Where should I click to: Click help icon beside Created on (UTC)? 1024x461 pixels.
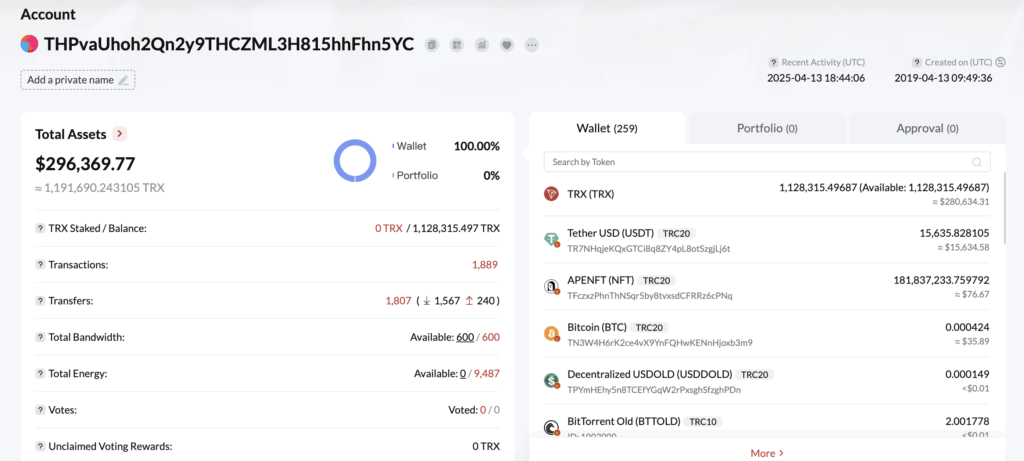click(917, 63)
